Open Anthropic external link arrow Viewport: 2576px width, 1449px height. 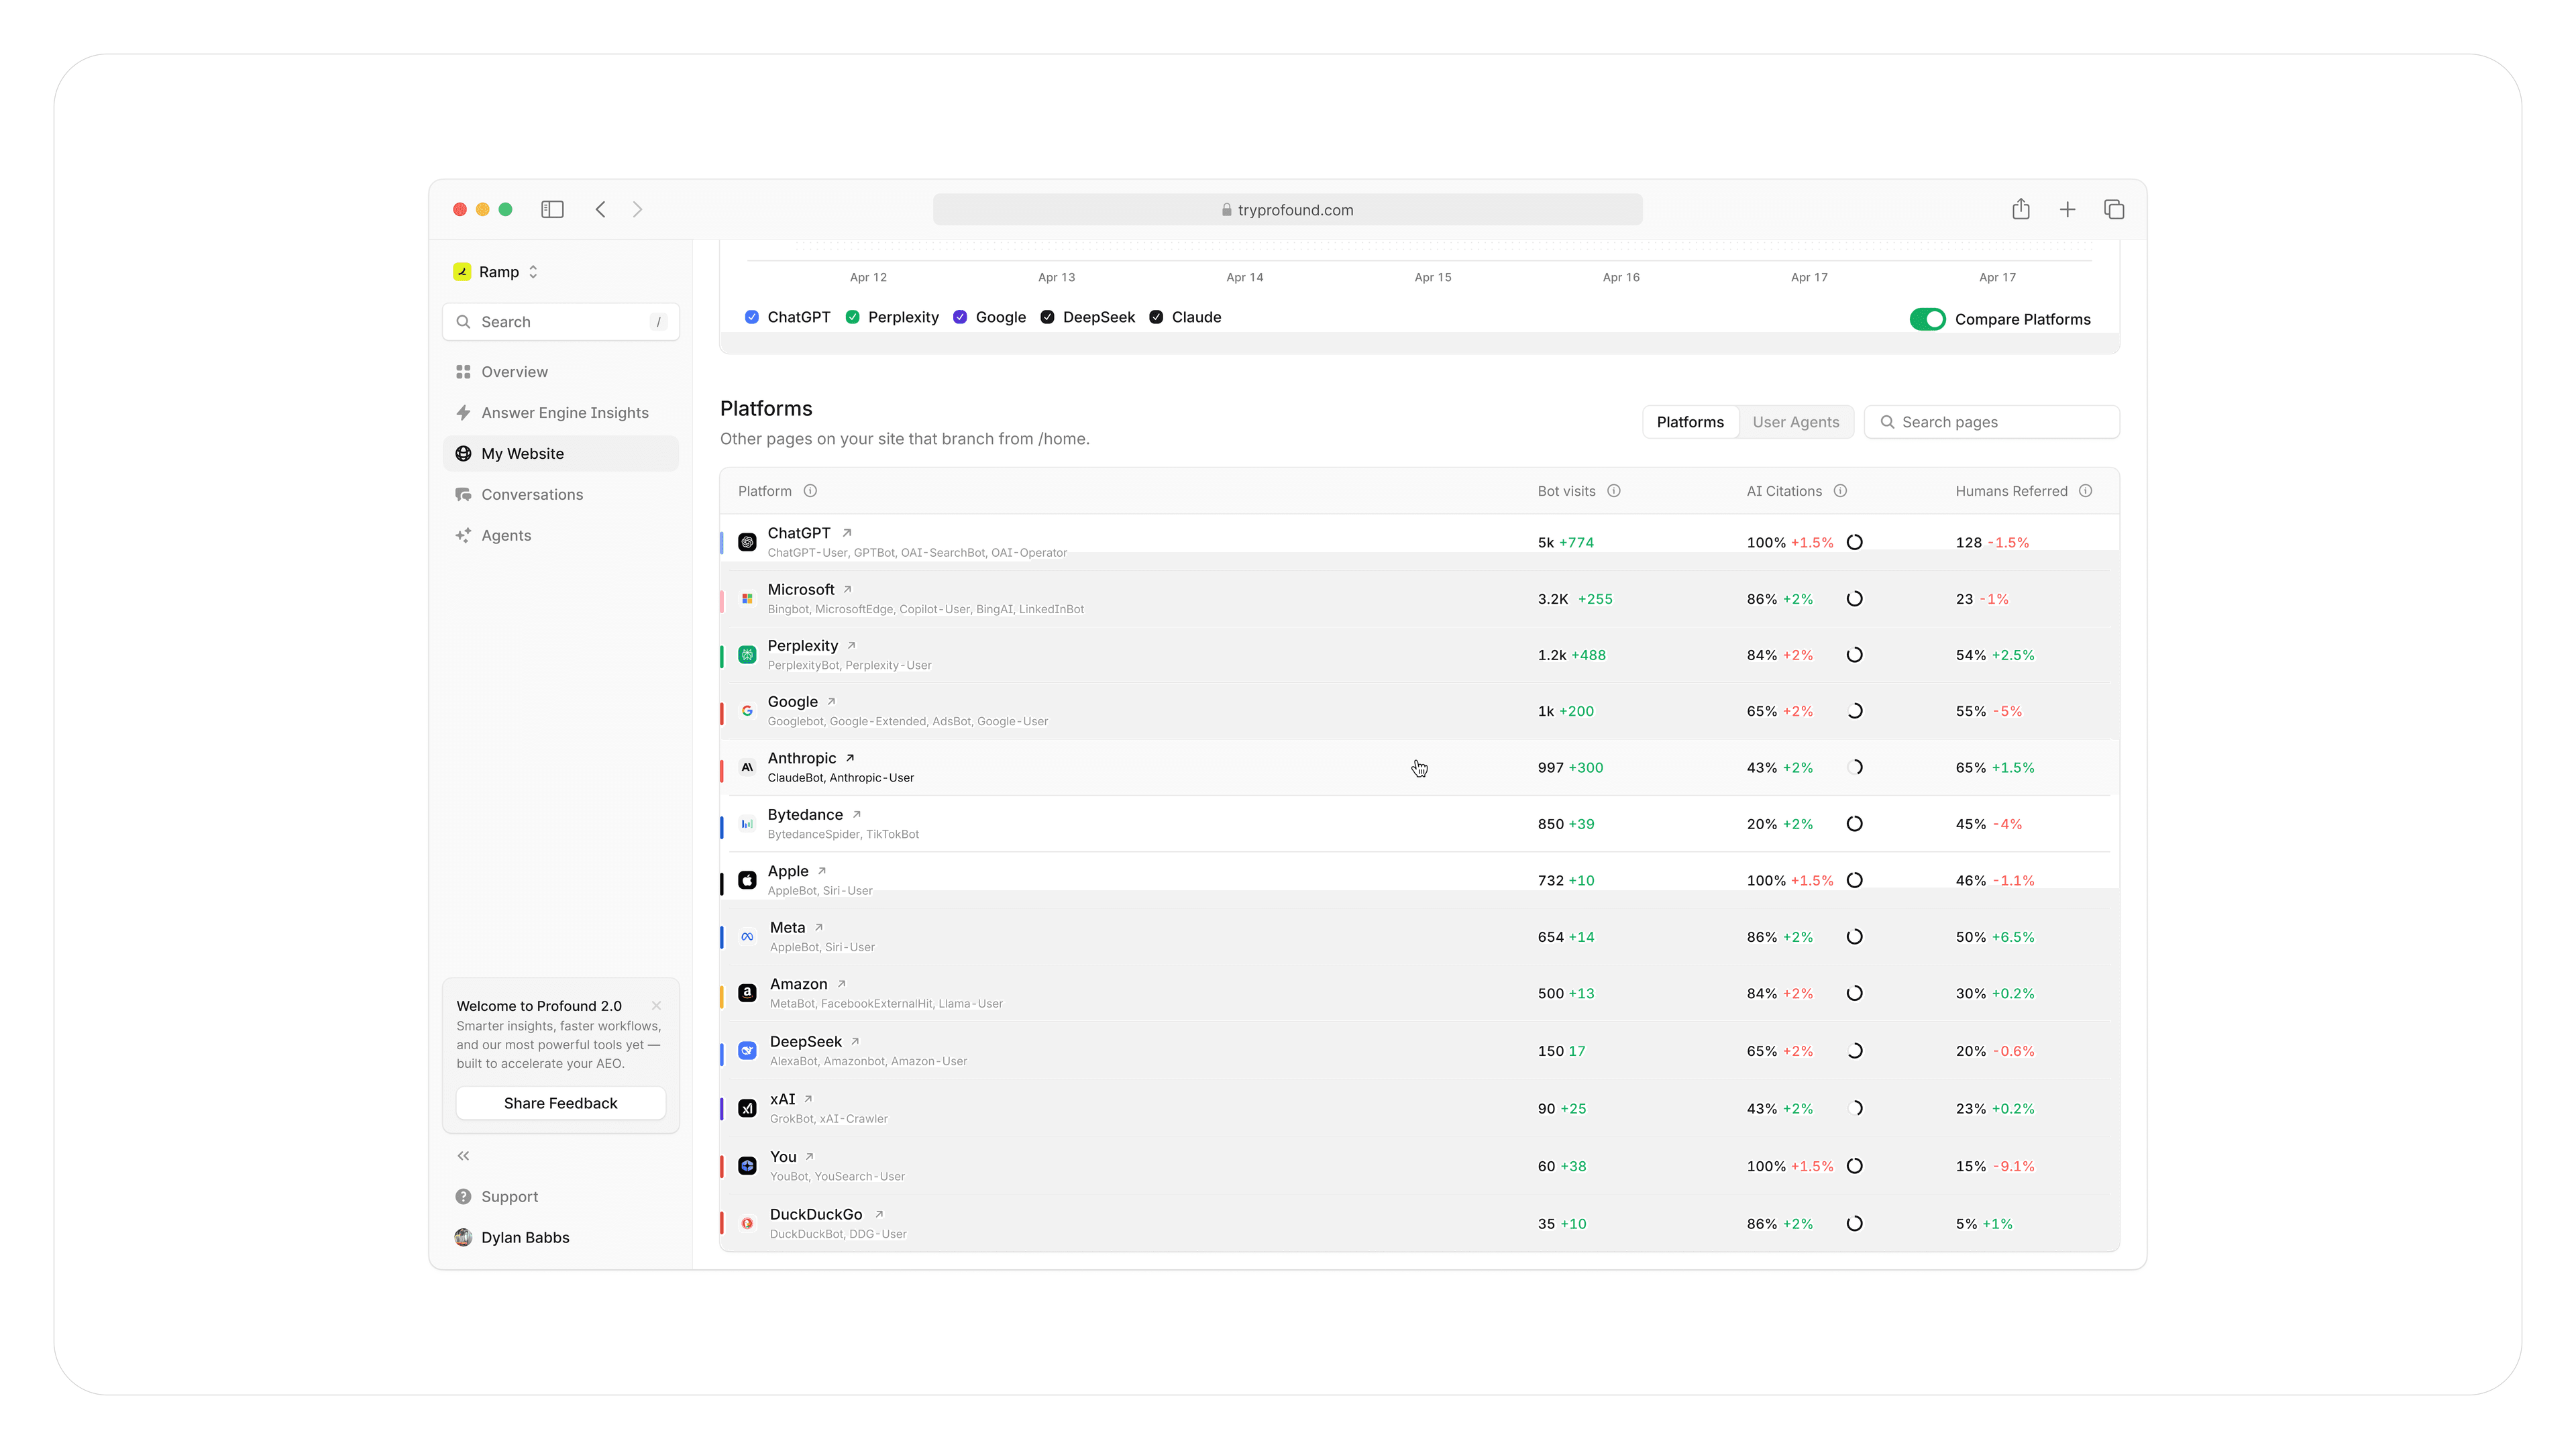[x=850, y=758]
